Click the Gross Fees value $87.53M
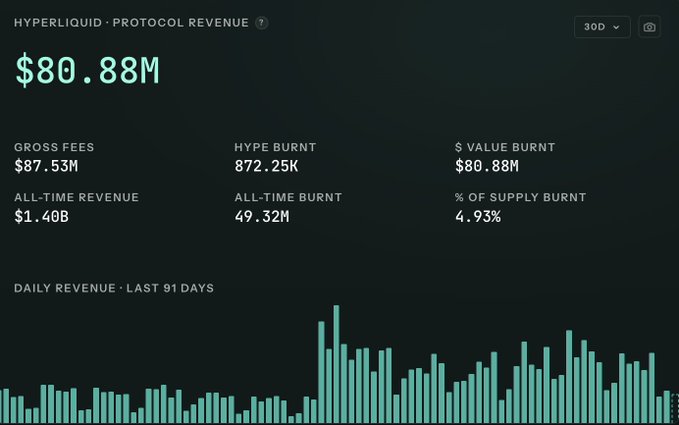The image size is (679, 425). 46,166
